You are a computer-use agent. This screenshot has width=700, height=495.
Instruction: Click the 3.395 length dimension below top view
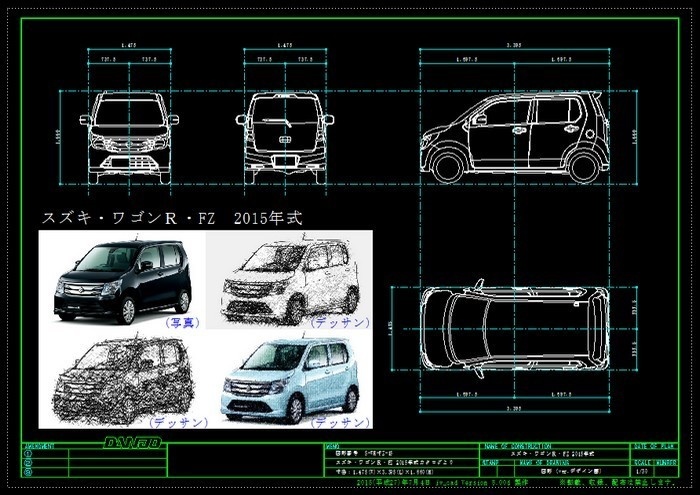point(514,408)
